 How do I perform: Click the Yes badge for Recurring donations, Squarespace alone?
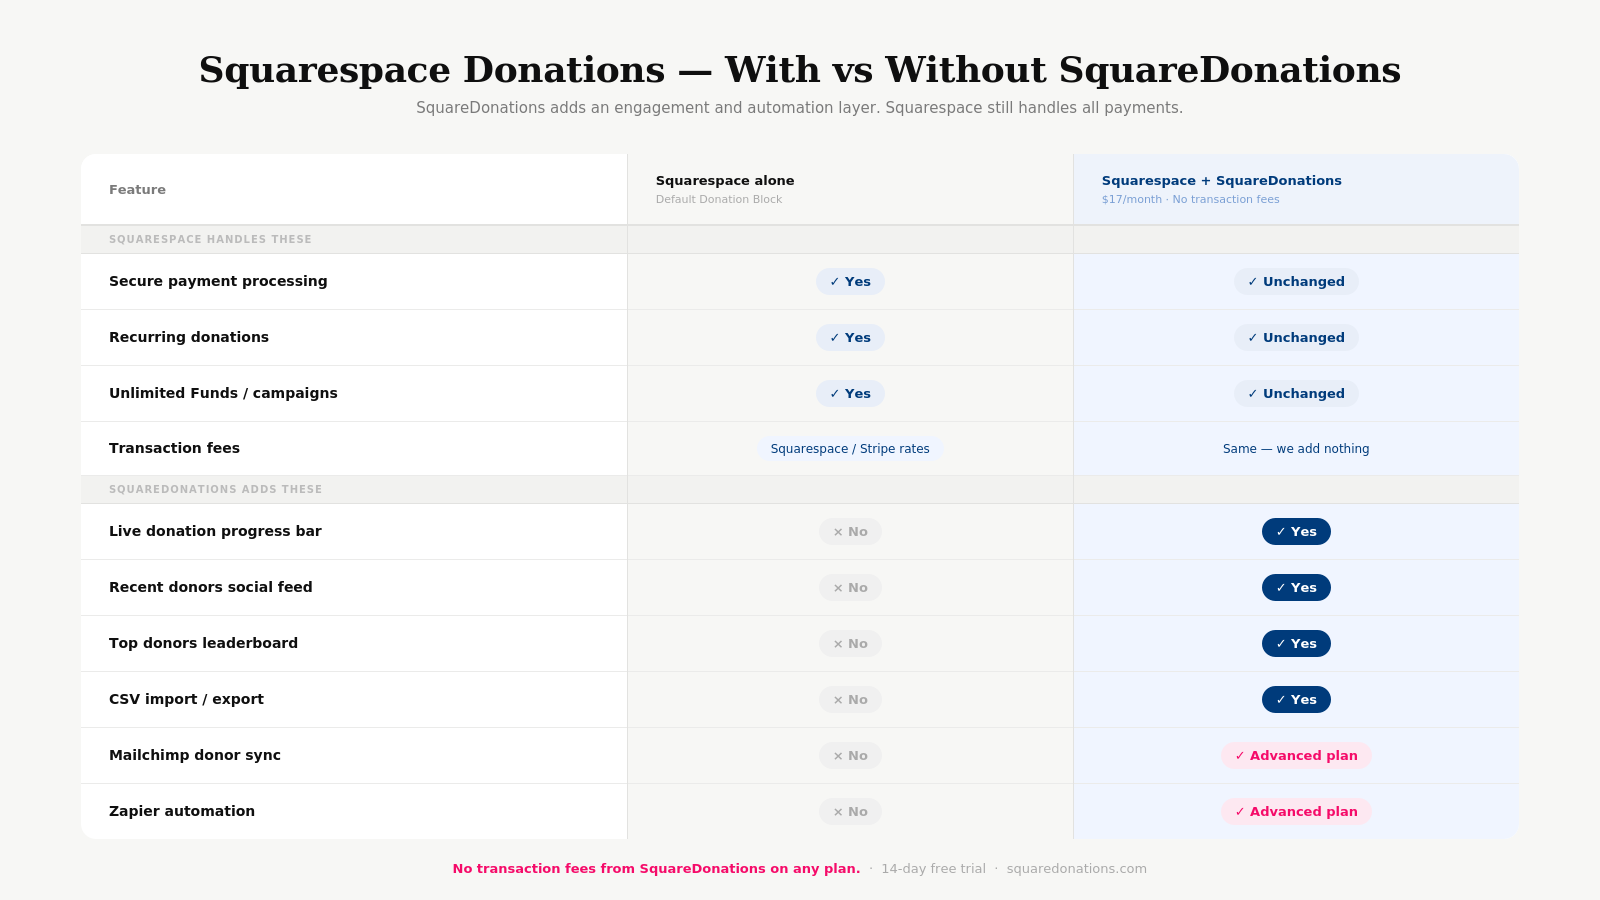(x=850, y=338)
